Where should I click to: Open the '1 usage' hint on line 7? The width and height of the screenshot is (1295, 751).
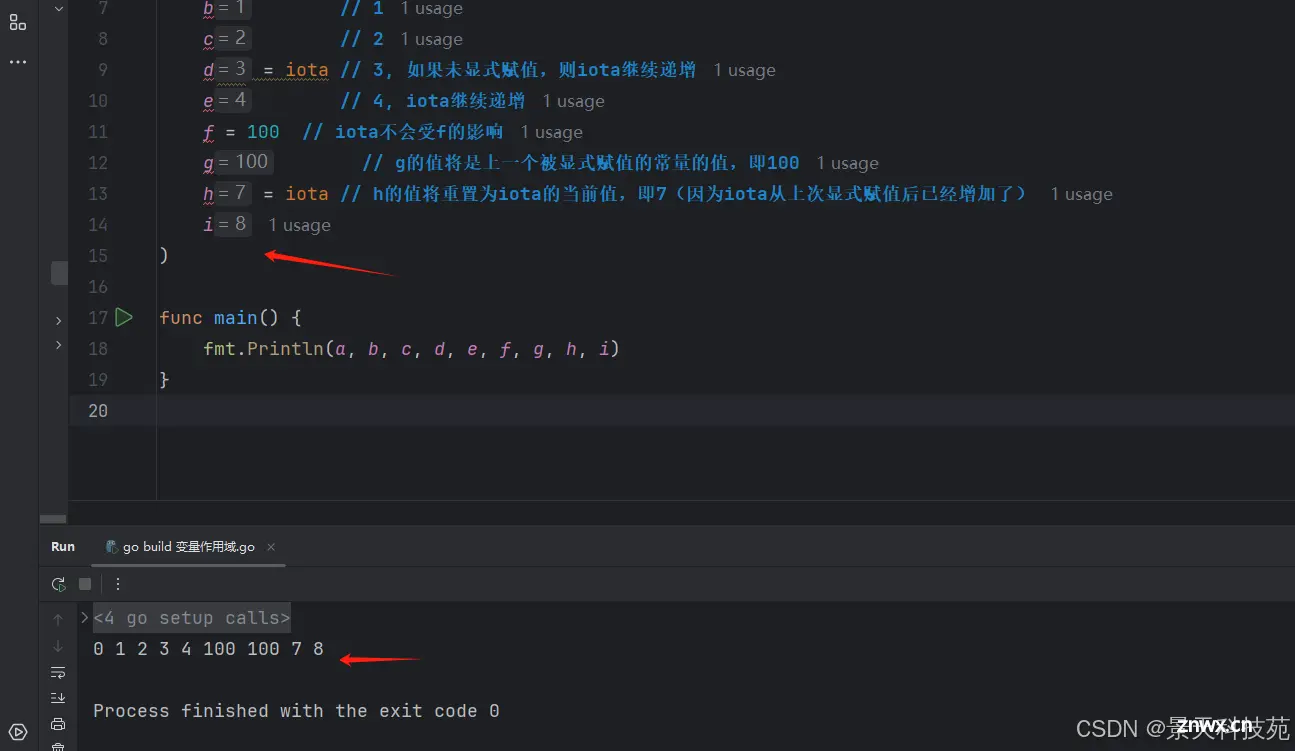[x=431, y=8]
